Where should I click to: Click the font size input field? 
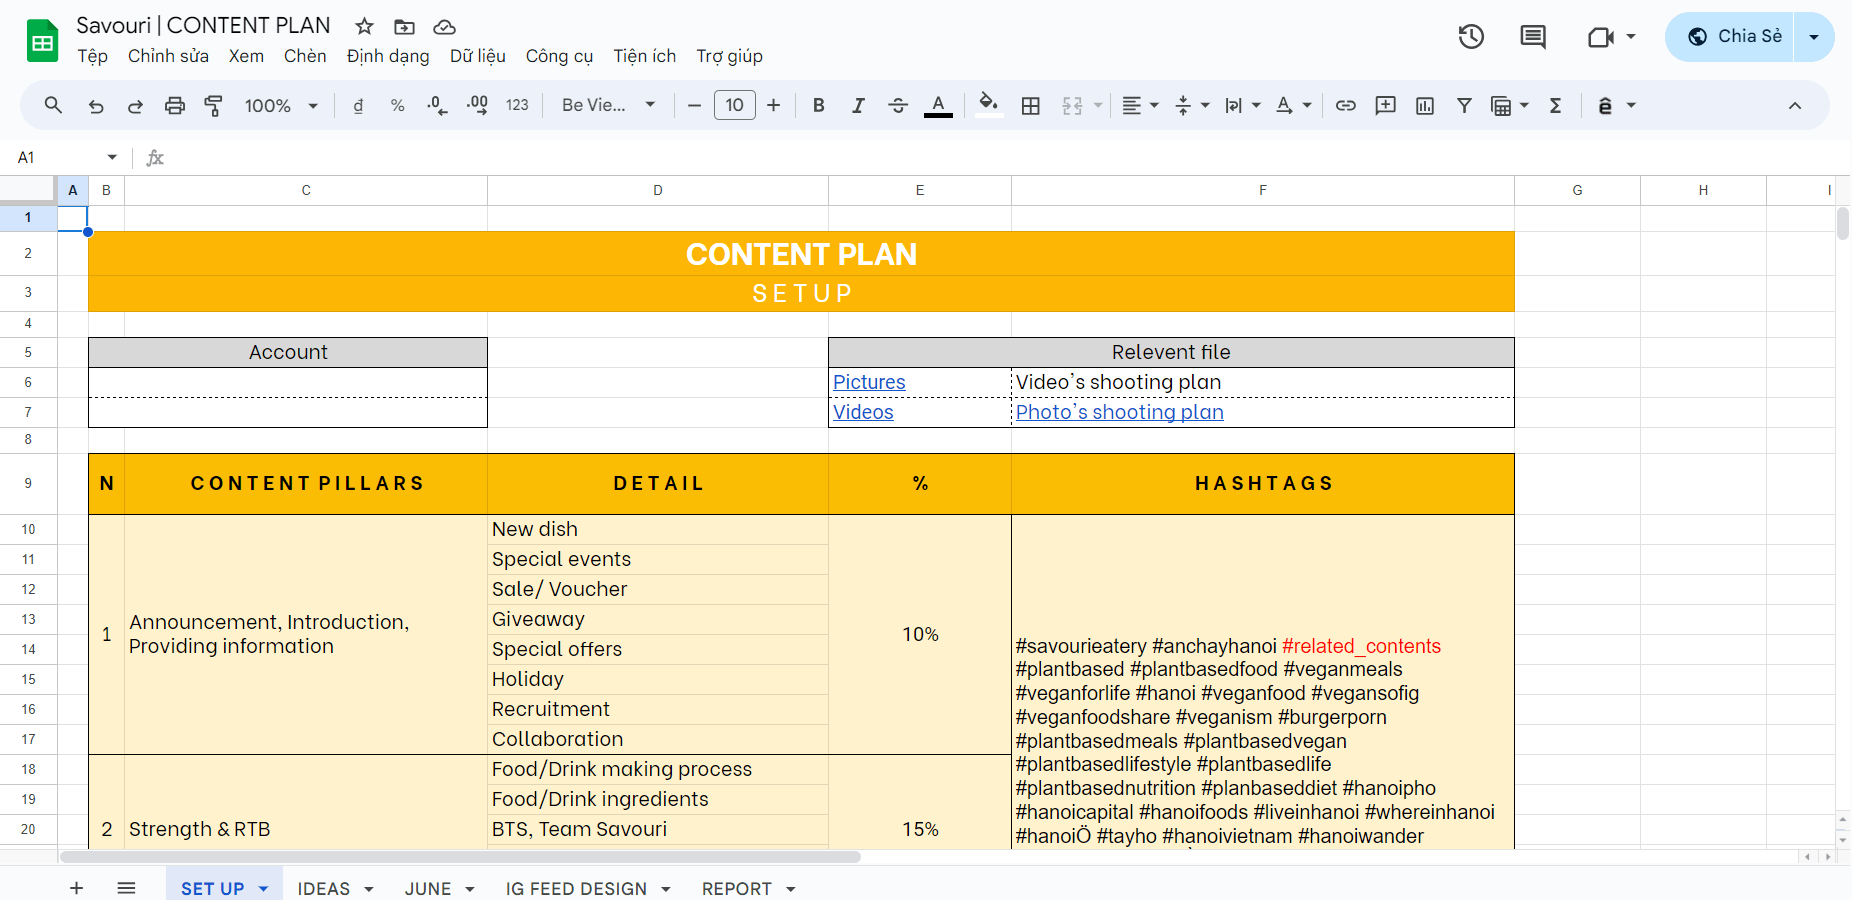tap(735, 105)
